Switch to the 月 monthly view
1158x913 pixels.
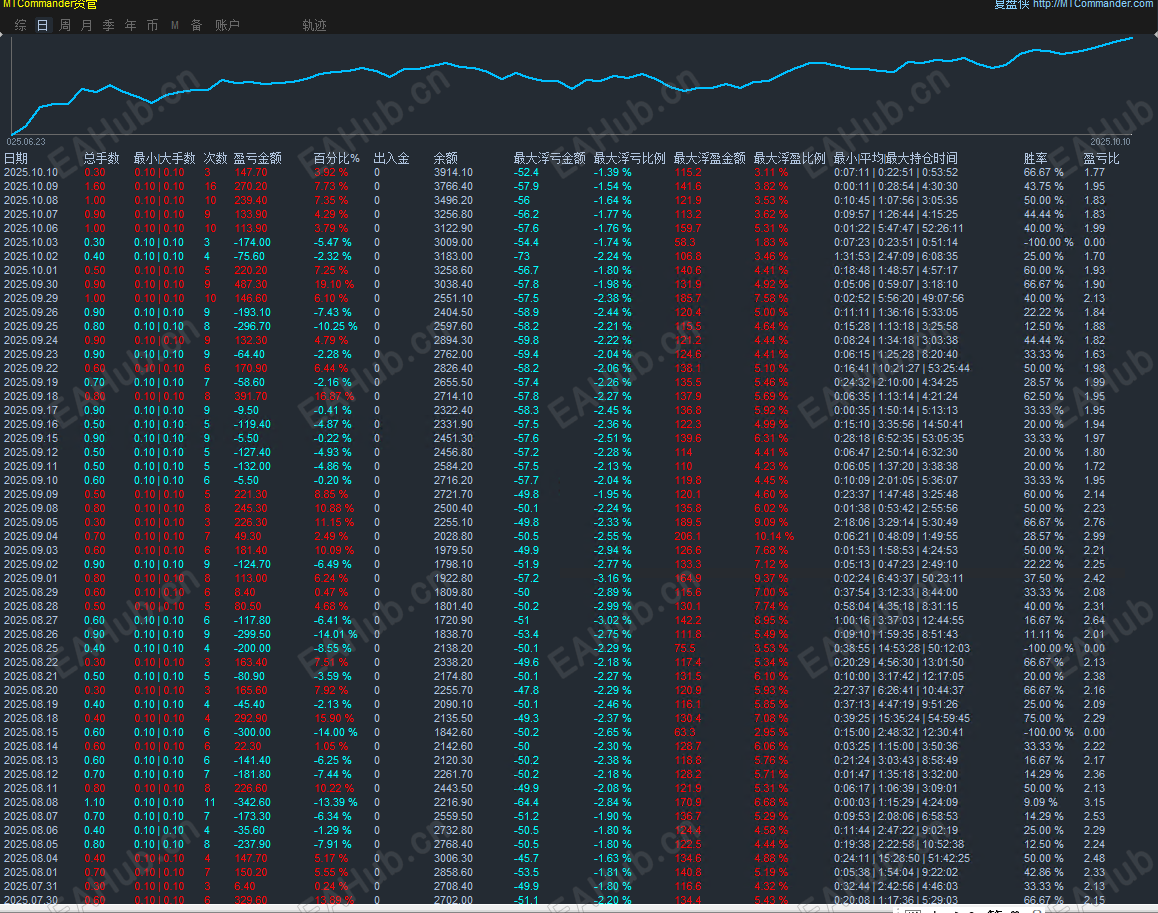pyautogui.click(x=87, y=25)
